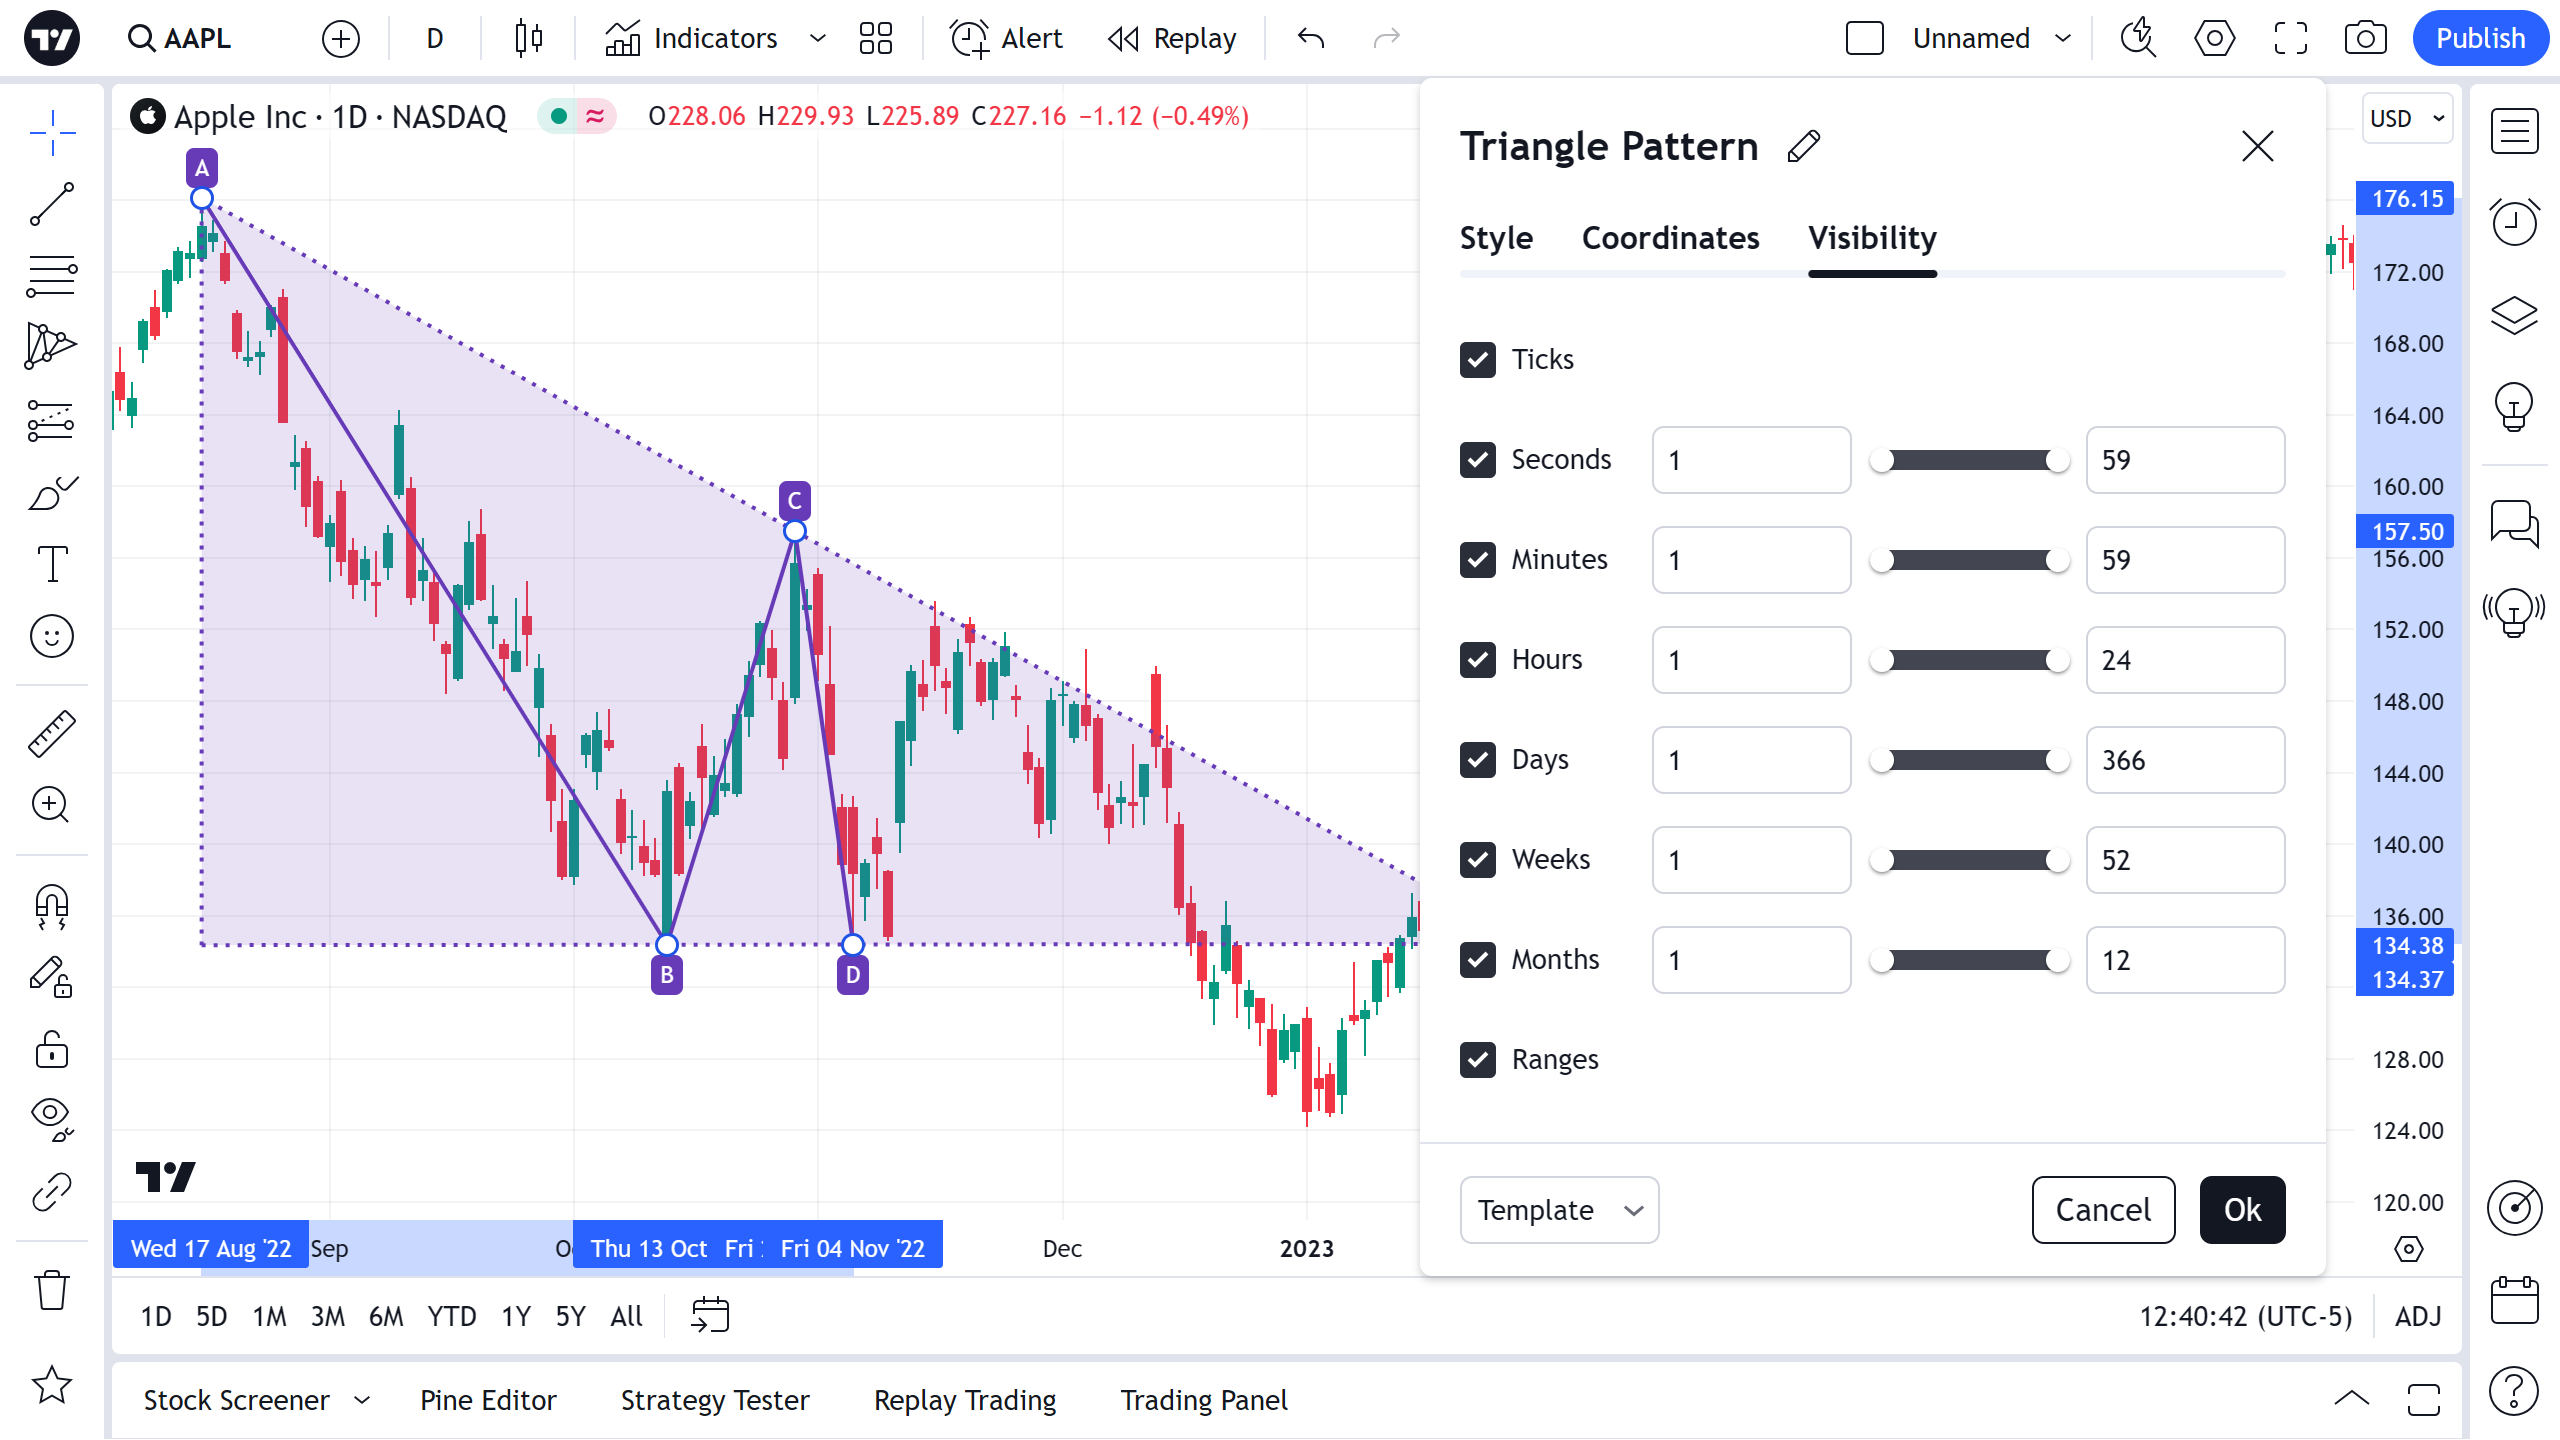Expand the Stock Screener dropdown arrow
The height and width of the screenshot is (1440, 2560).
[362, 1400]
